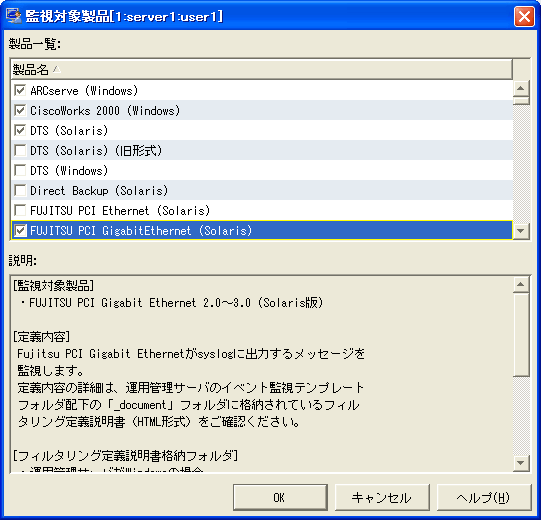
Task: Click the description pane scrollbar thumb
Action: [521, 335]
